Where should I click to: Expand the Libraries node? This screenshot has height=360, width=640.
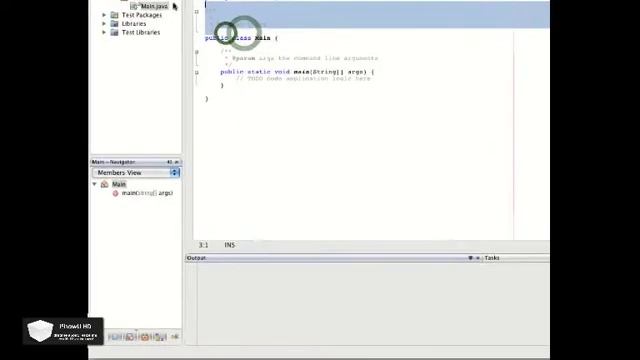tap(104, 24)
